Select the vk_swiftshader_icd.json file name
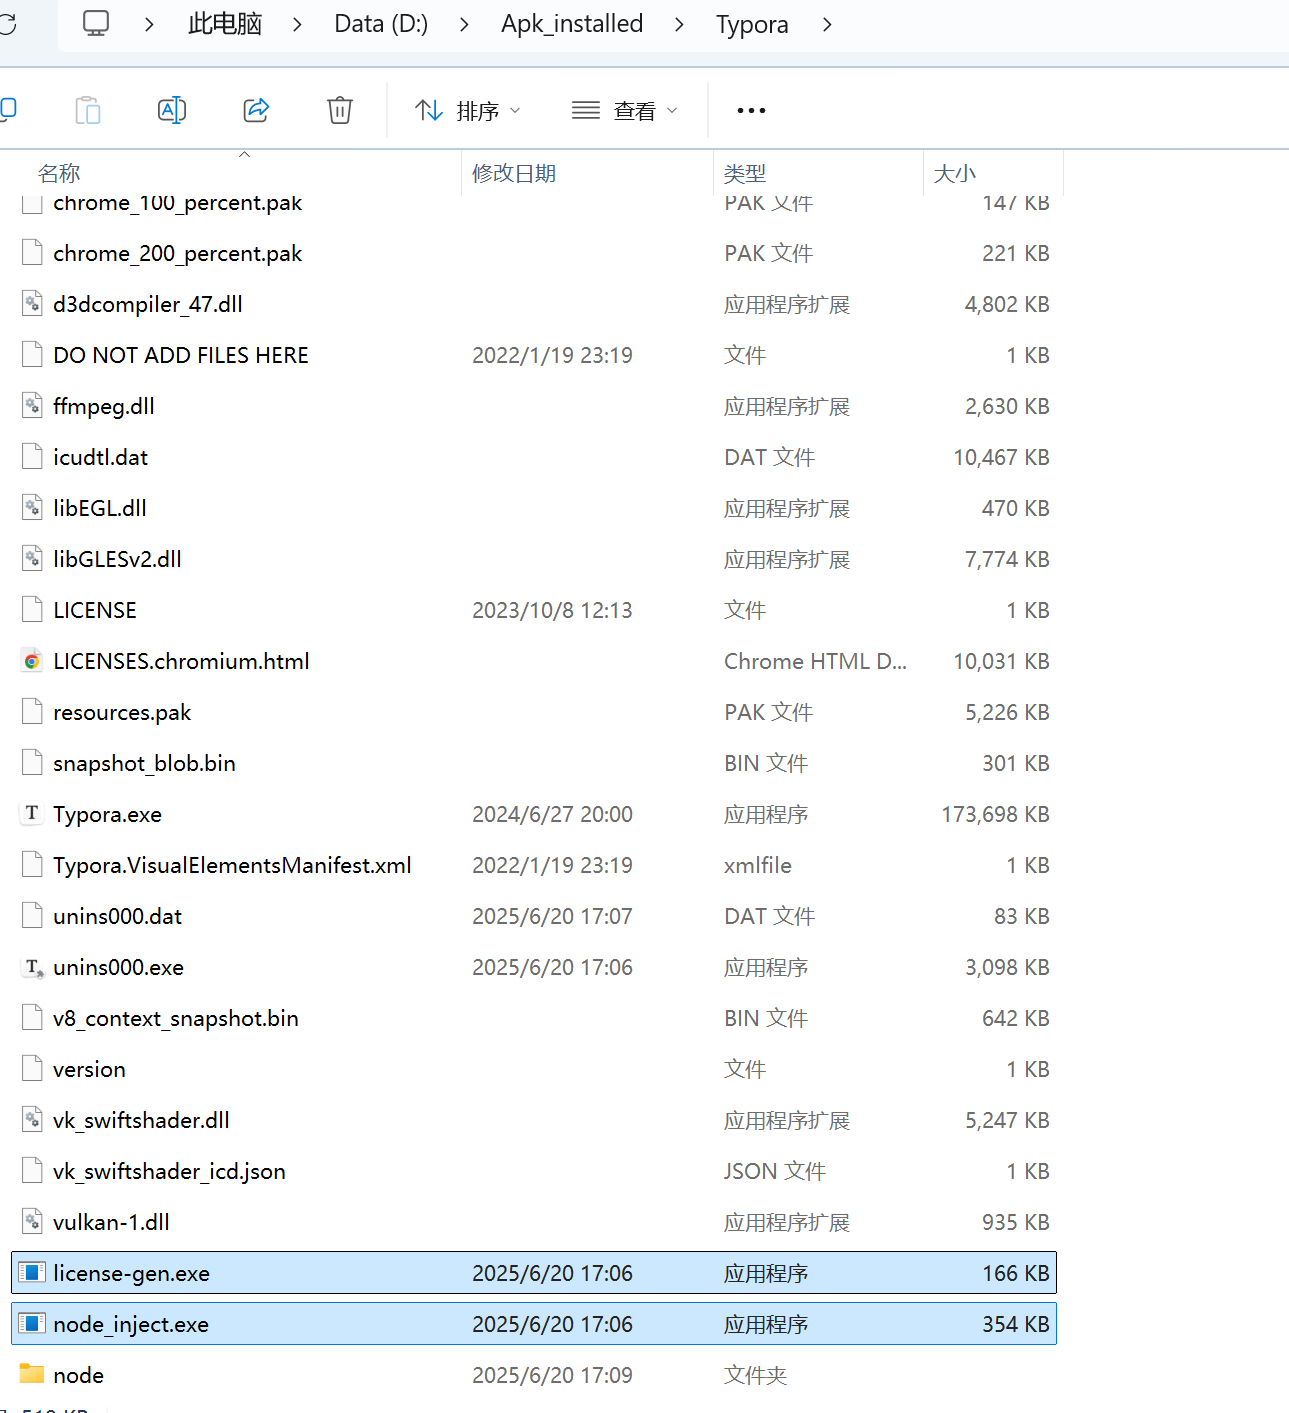Screen dimensions: 1289x1413 (169, 1171)
